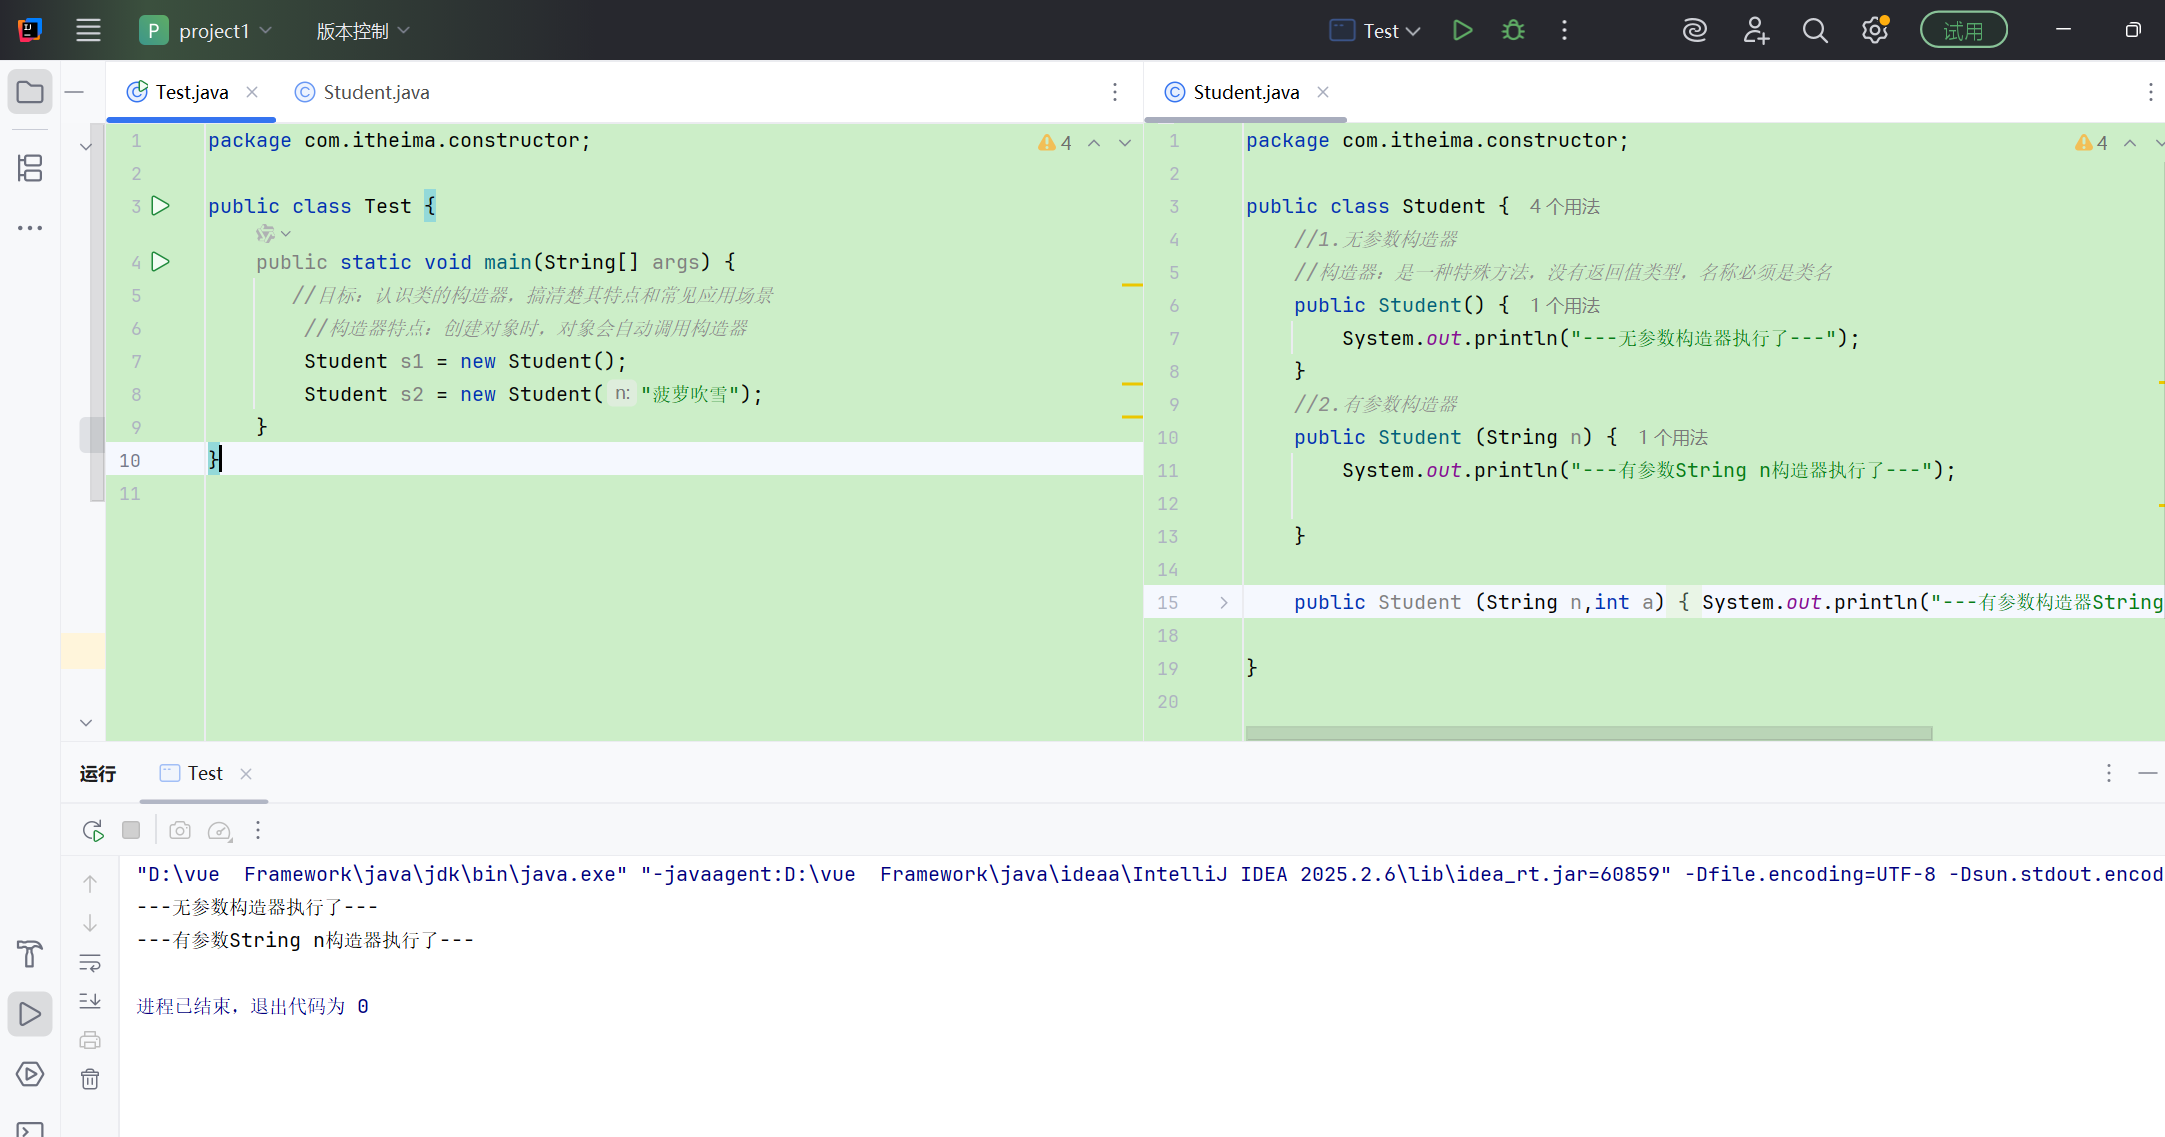This screenshot has width=2165, height=1137.
Task: Click the 试用 trial button
Action: (1962, 31)
